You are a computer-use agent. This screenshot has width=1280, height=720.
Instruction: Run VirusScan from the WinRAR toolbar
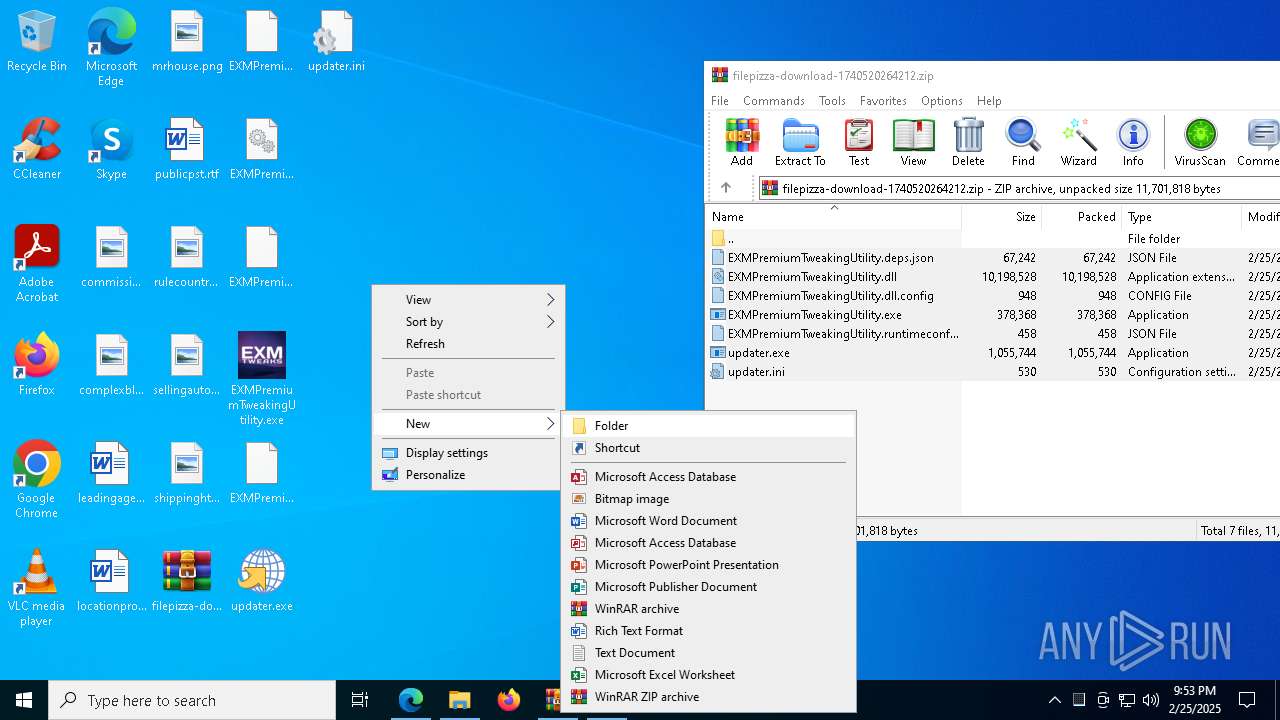(1200, 142)
